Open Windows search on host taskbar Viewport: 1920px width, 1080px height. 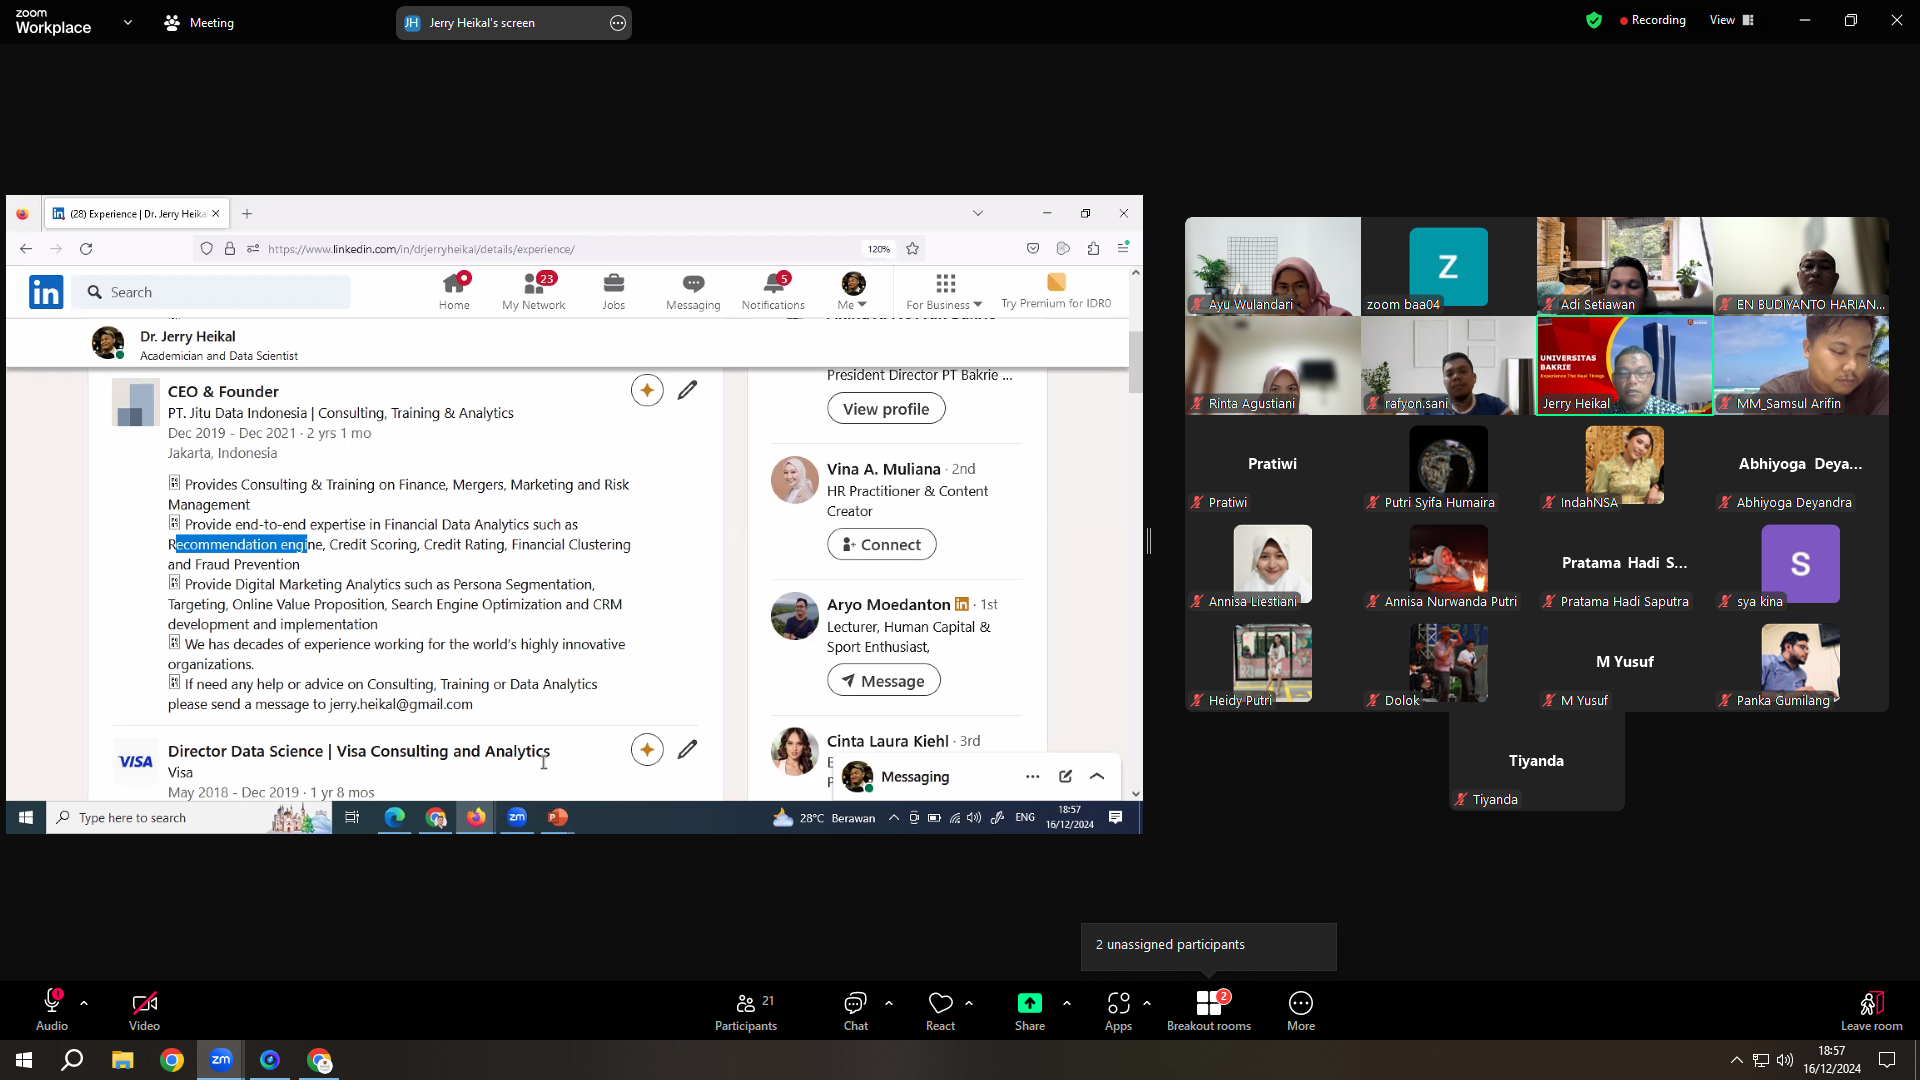pos(72,1060)
